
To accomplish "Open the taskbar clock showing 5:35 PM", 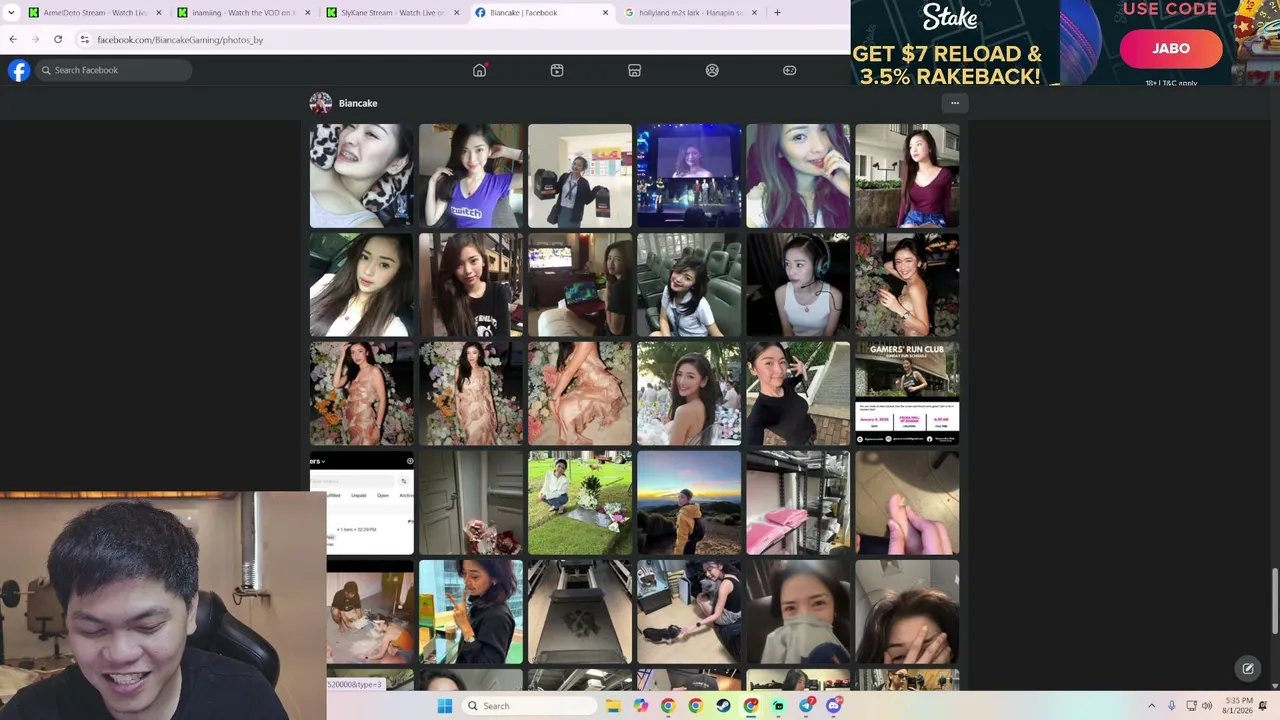I will (1238, 706).
